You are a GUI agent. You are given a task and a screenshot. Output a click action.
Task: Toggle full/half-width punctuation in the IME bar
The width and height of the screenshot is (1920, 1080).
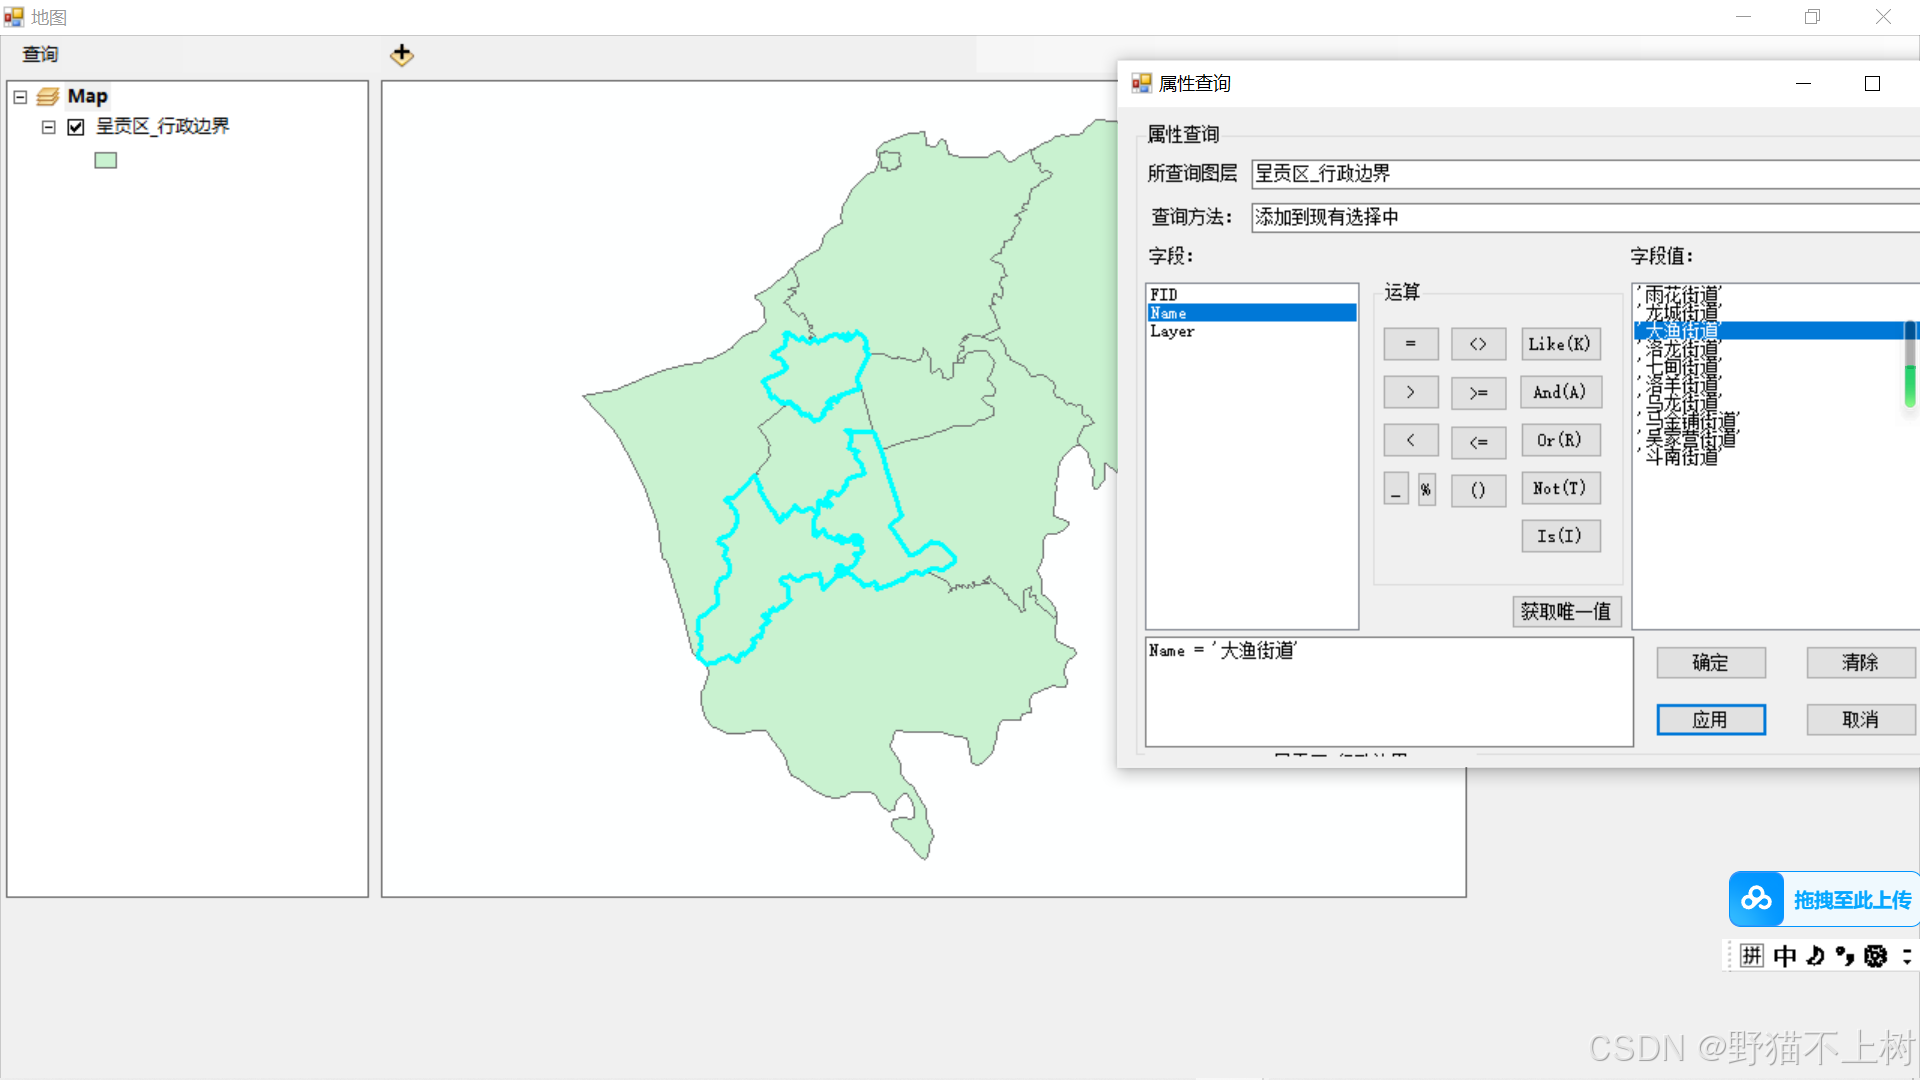pyautogui.click(x=1844, y=956)
